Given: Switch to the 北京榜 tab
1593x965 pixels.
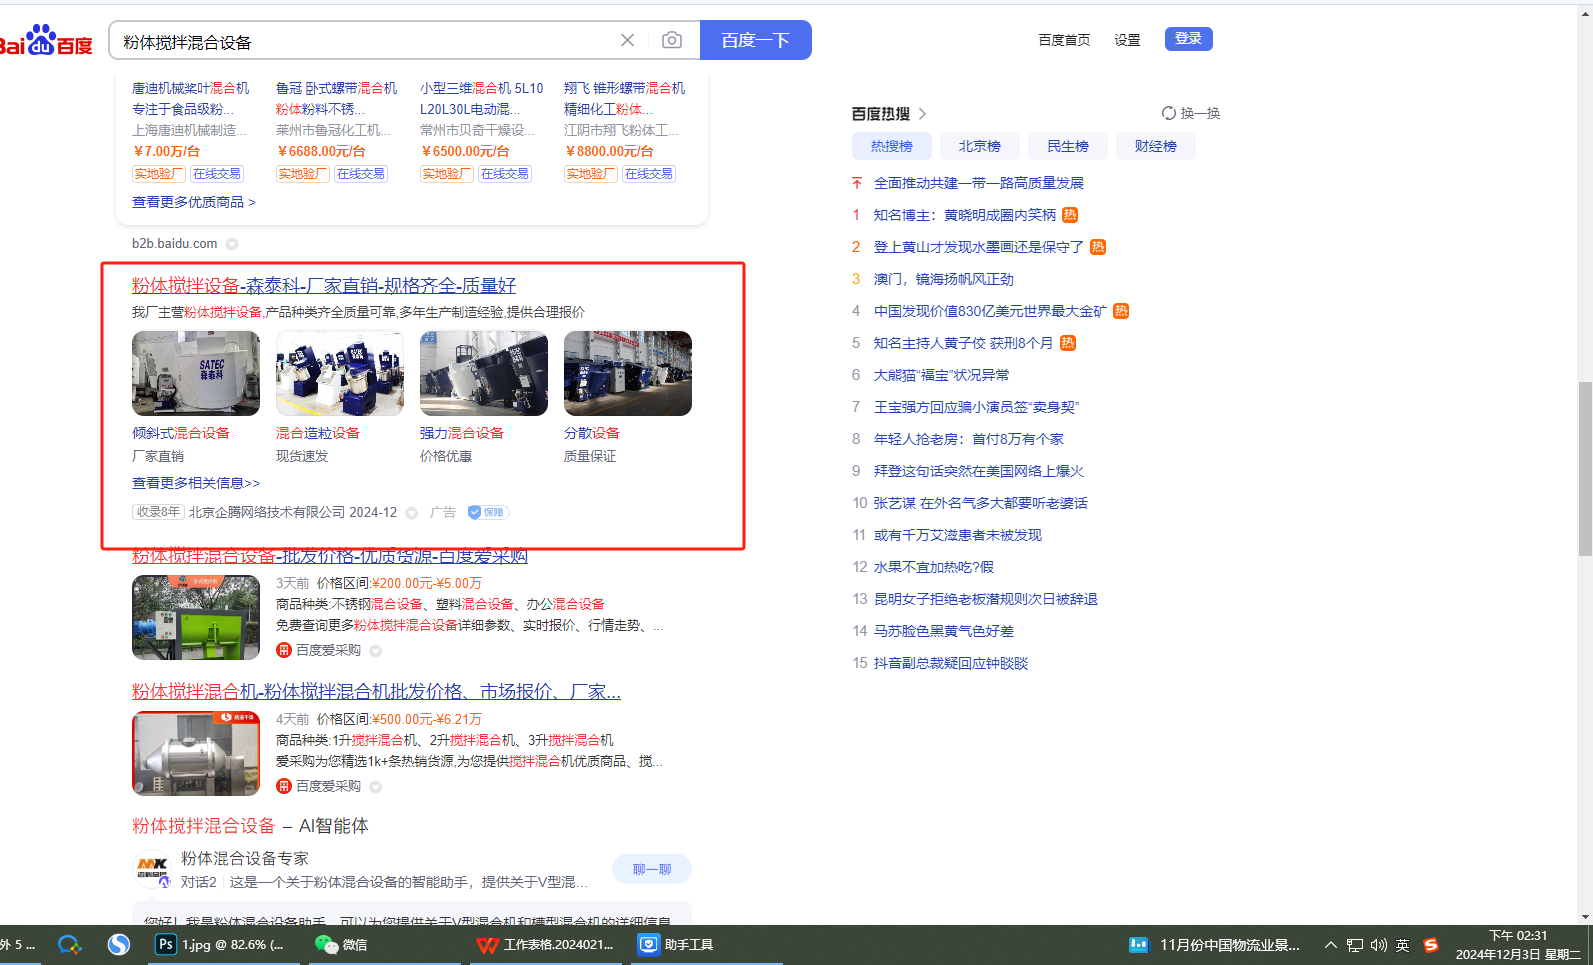Looking at the screenshot, I should coord(979,146).
